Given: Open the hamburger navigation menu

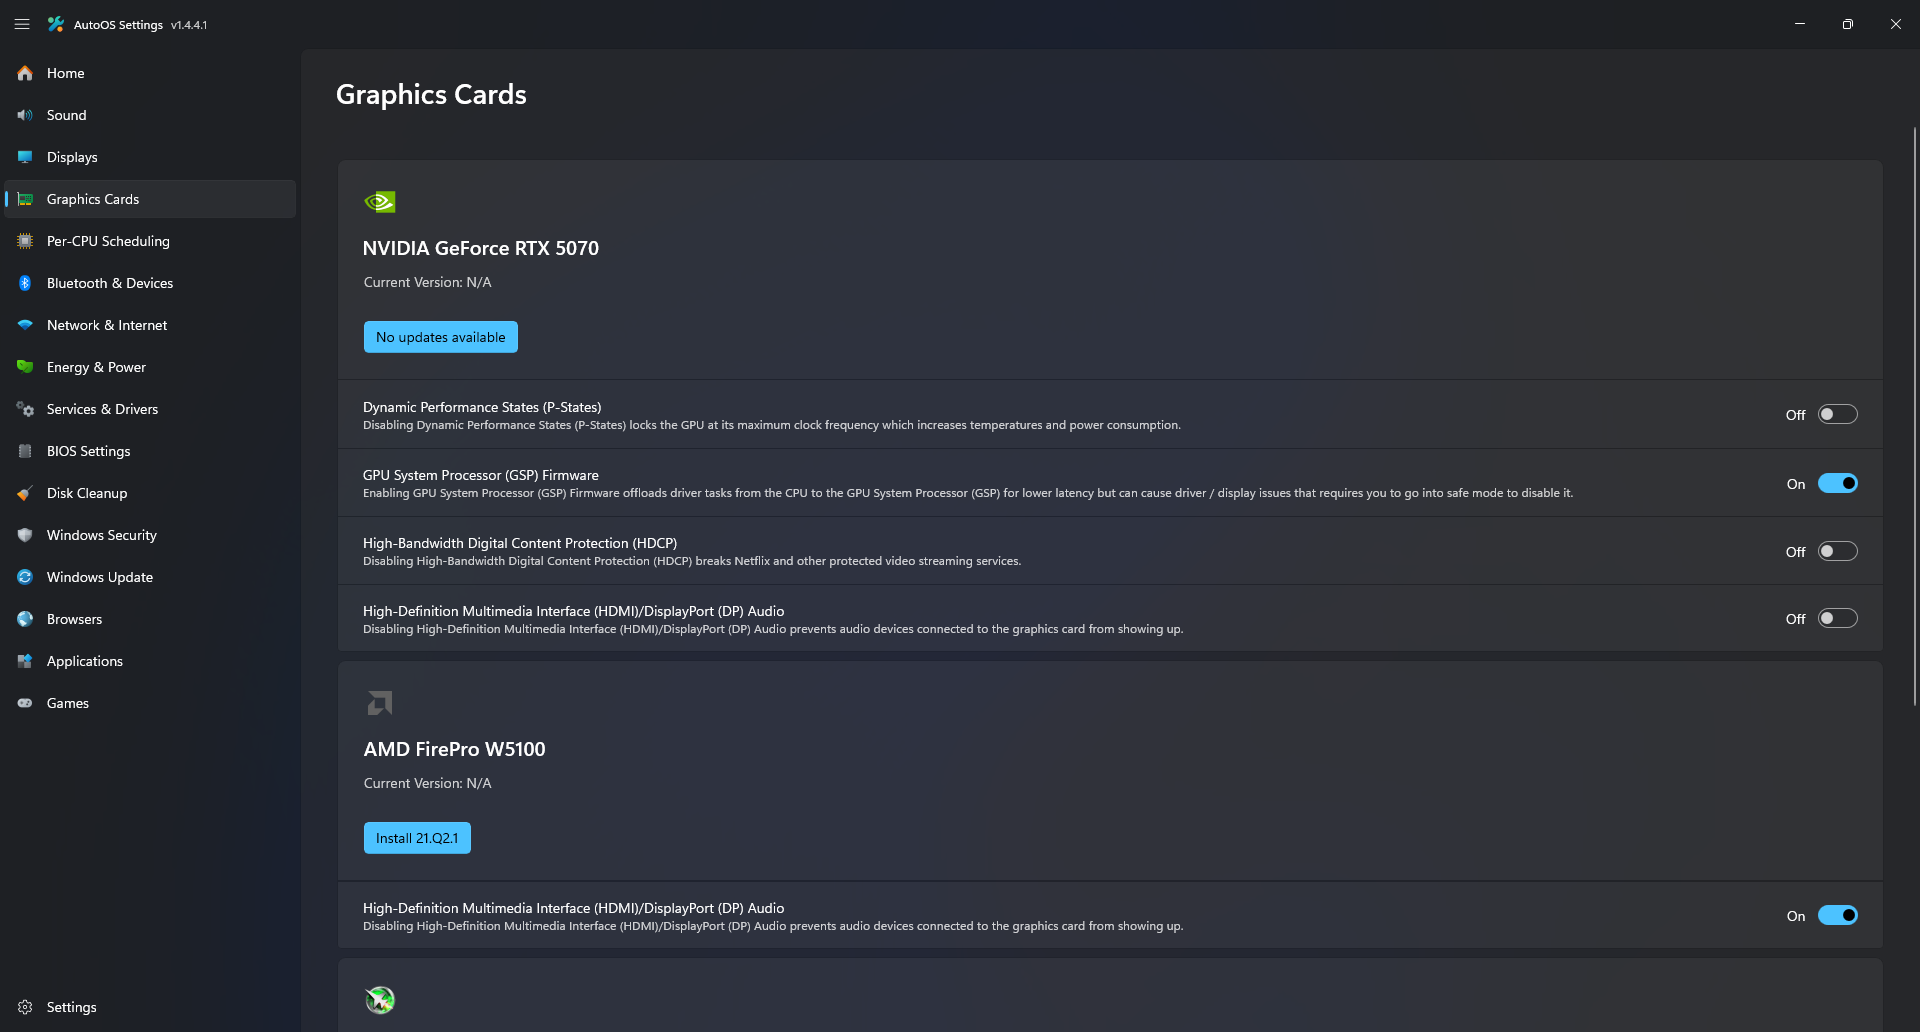Looking at the screenshot, I should tap(22, 24).
